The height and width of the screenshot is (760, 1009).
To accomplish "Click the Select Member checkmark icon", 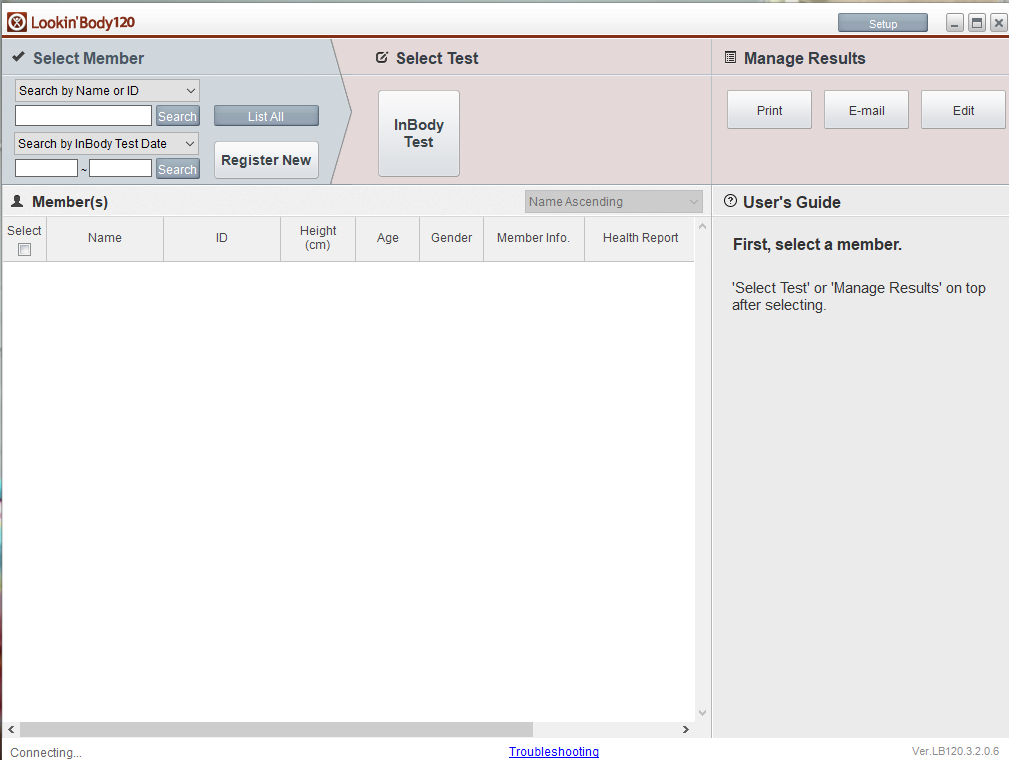I will click(x=19, y=57).
